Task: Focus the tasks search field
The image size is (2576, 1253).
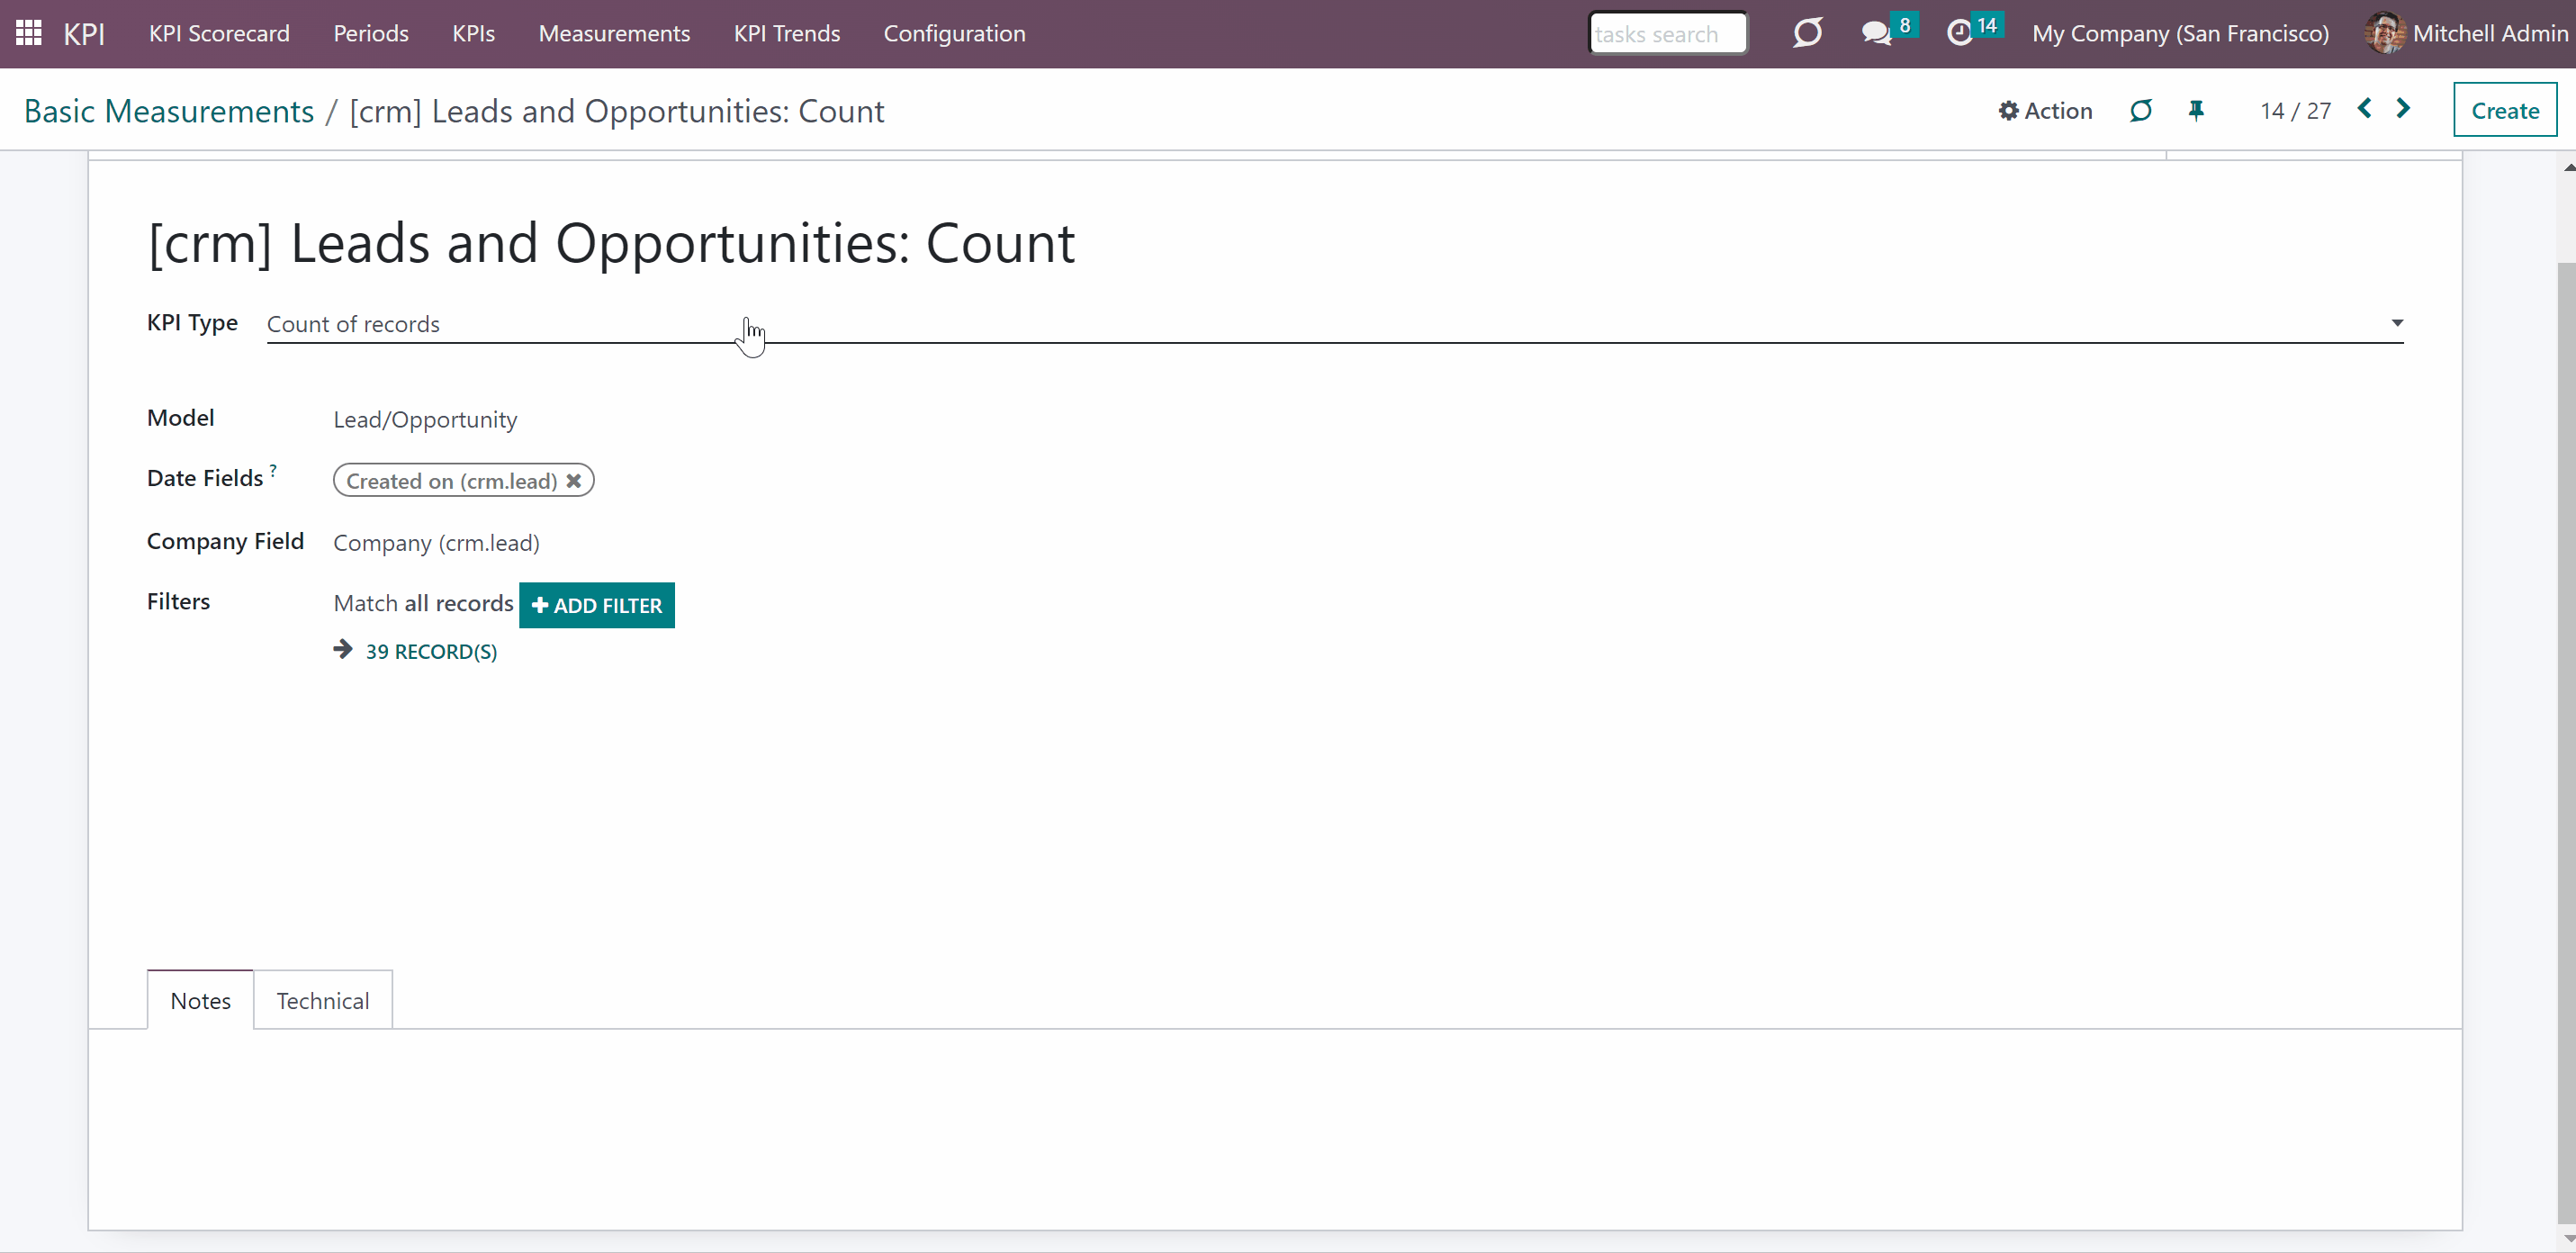Action: click(1667, 33)
